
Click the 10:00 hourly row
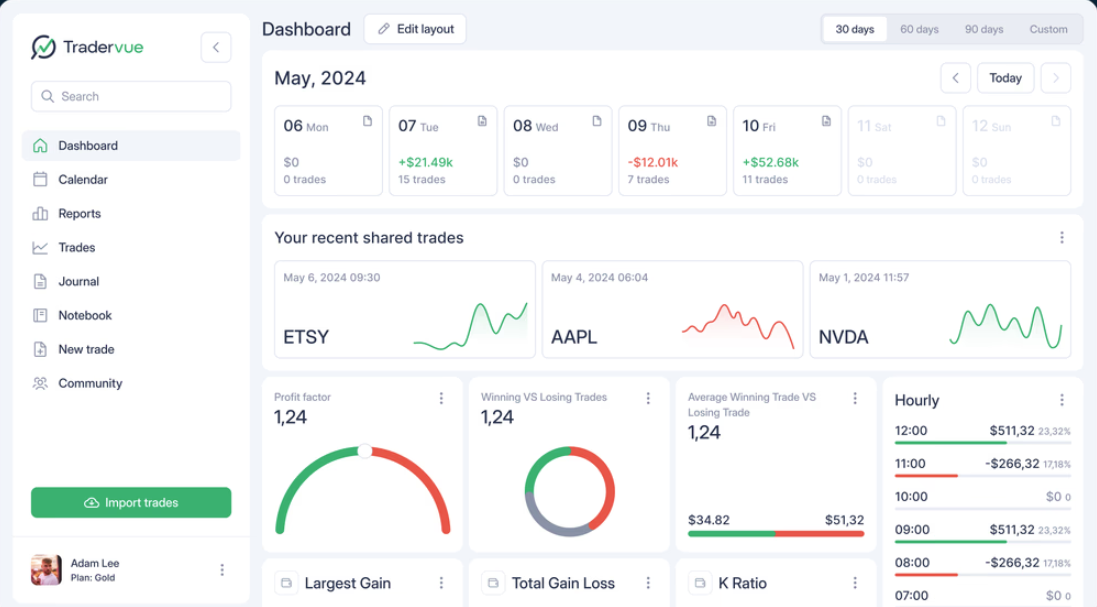click(982, 499)
